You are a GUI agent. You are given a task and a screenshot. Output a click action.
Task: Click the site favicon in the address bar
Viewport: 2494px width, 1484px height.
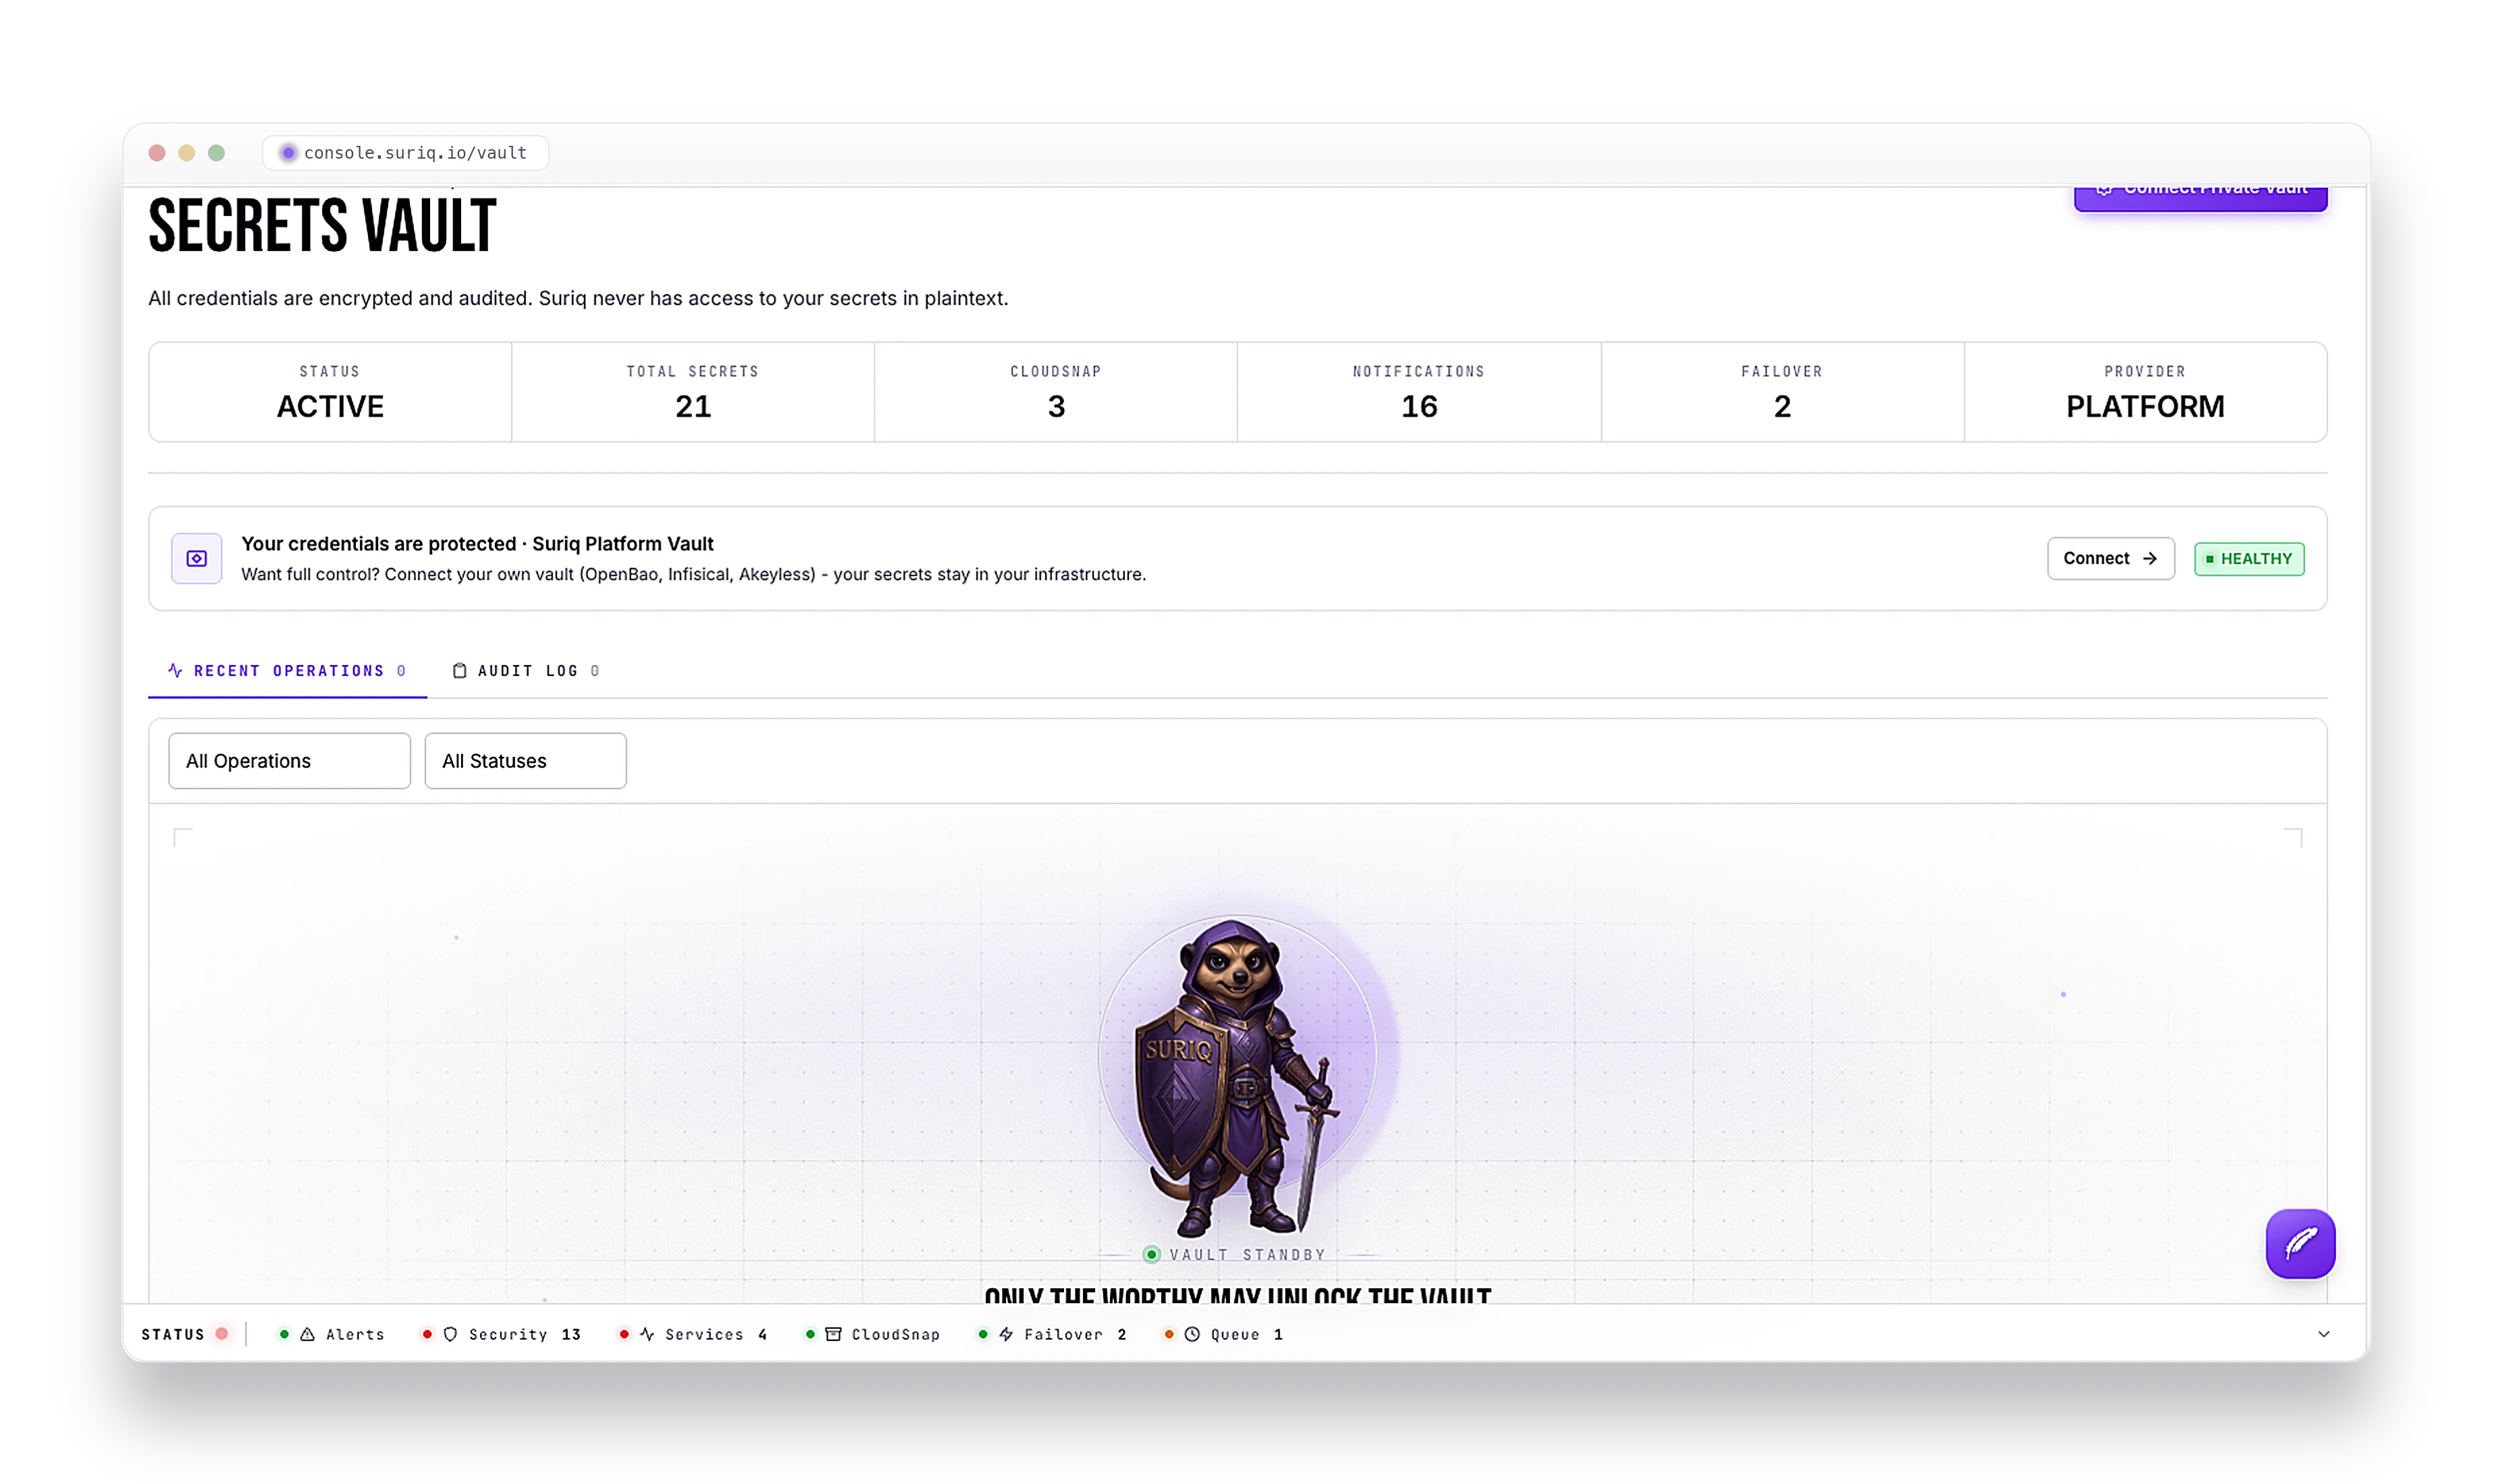288,153
